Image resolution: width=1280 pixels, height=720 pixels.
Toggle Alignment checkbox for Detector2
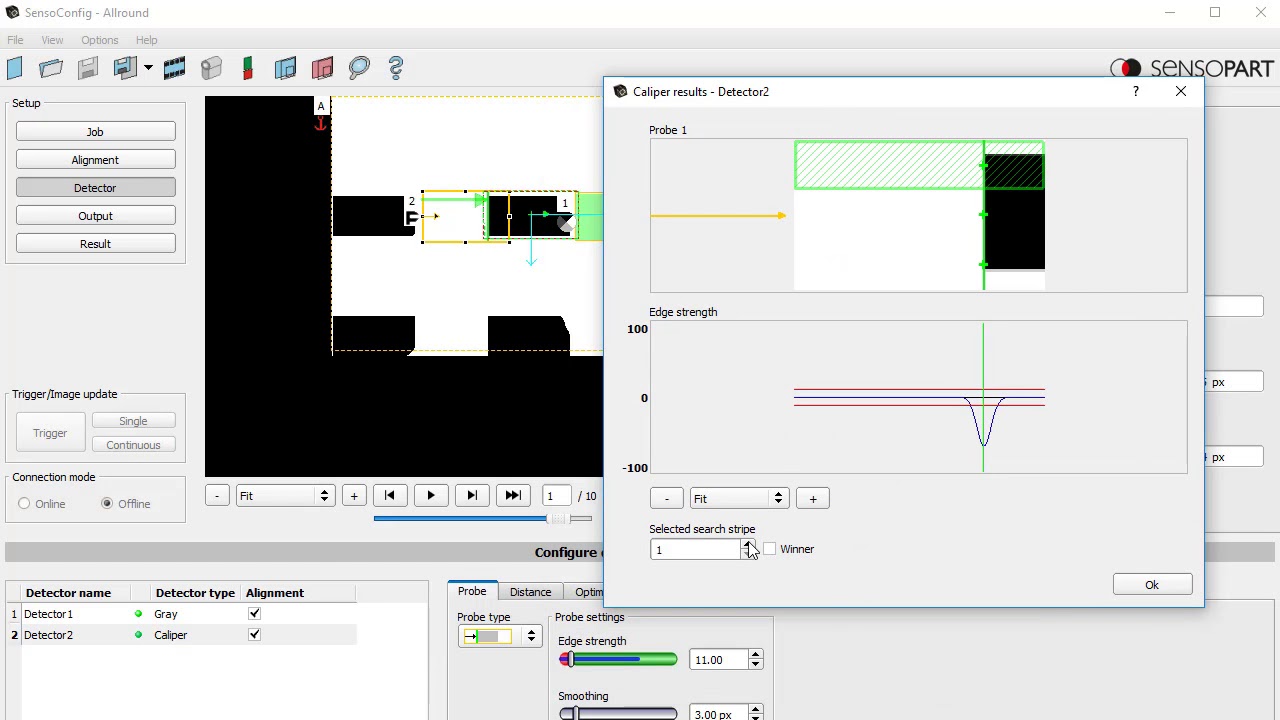click(254, 635)
